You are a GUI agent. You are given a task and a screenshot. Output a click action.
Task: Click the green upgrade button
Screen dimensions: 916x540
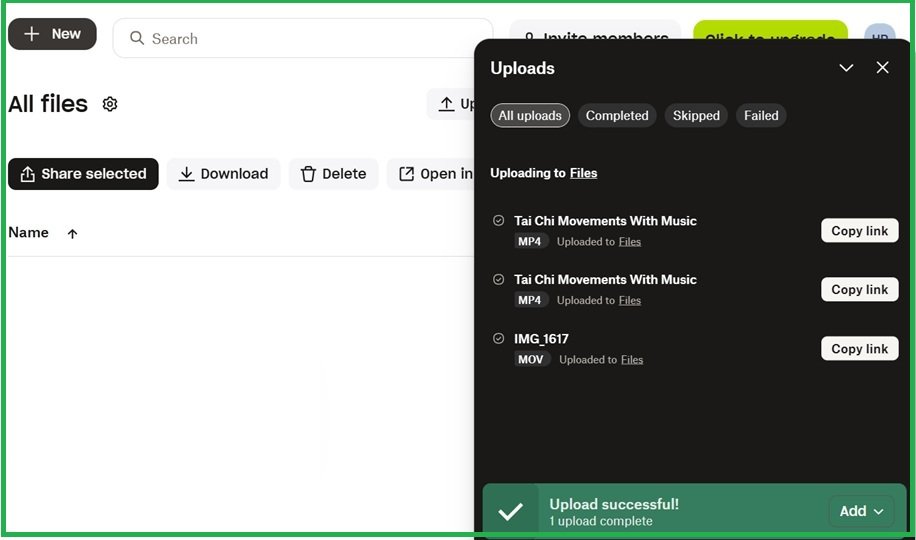click(770, 30)
